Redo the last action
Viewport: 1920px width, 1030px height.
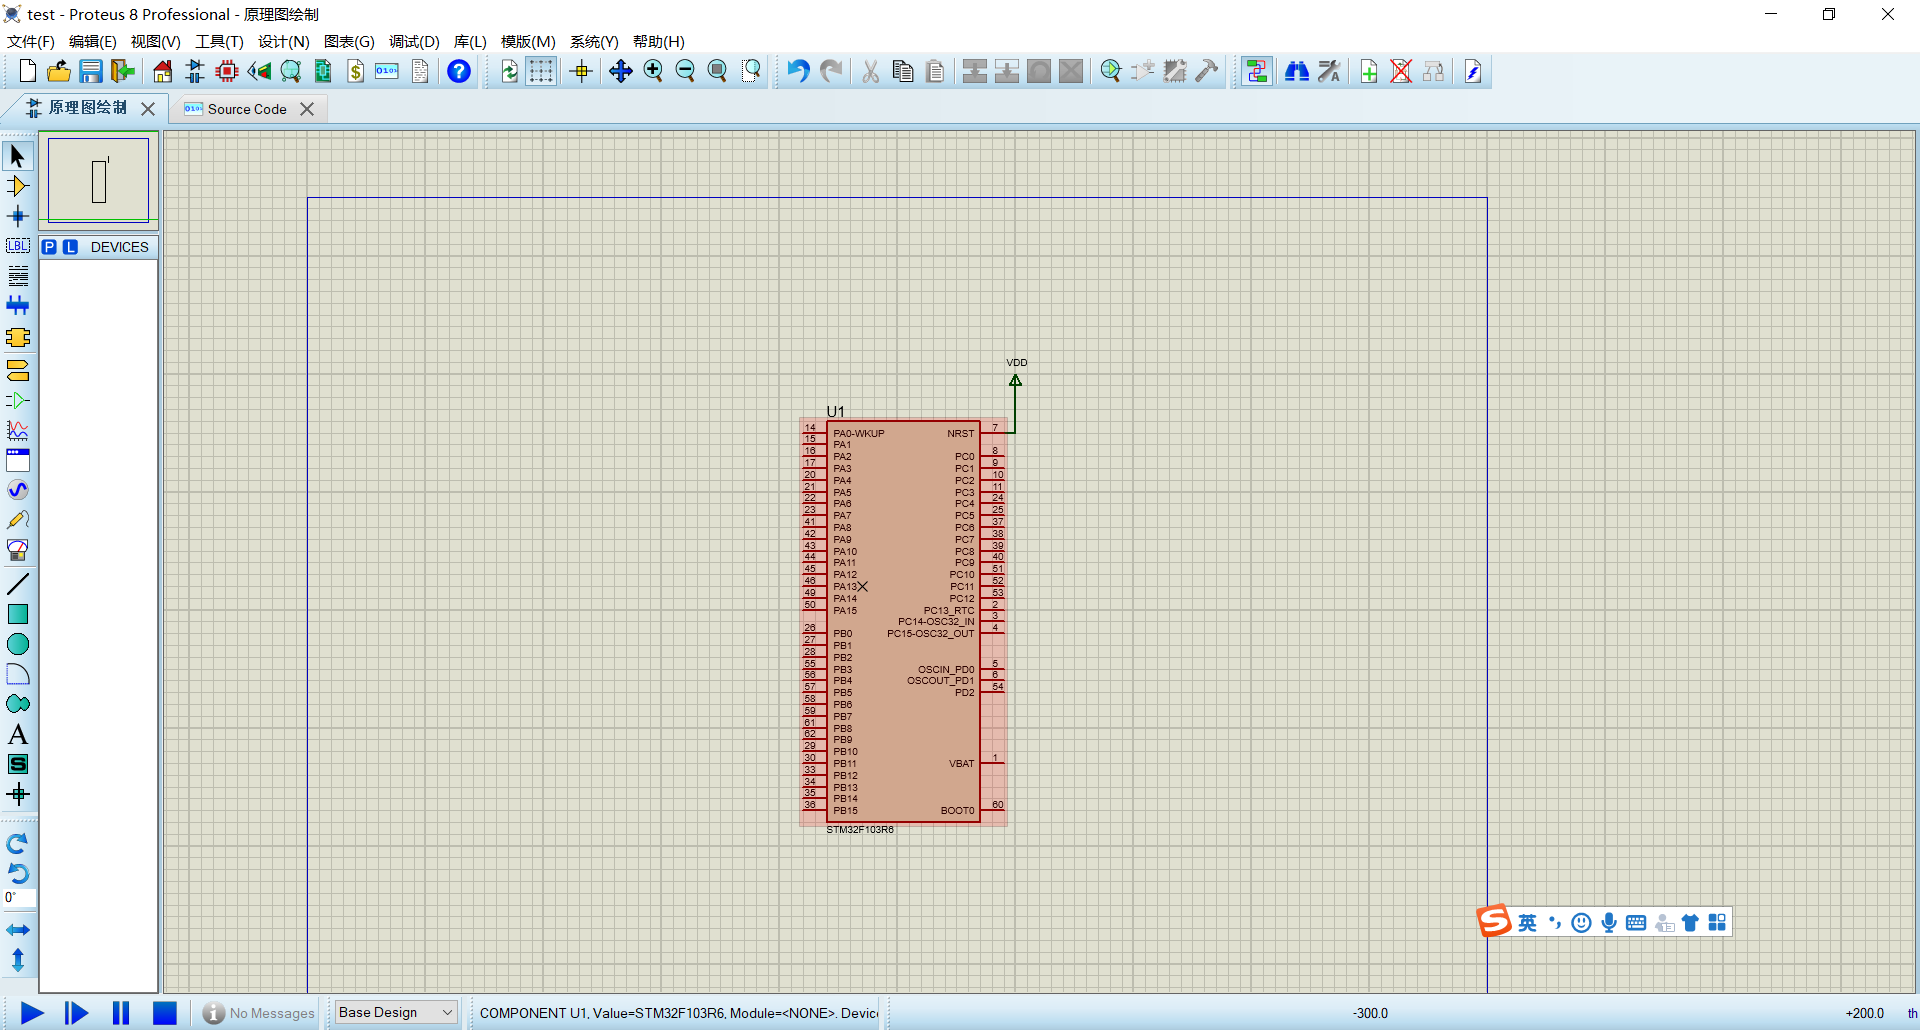point(830,71)
